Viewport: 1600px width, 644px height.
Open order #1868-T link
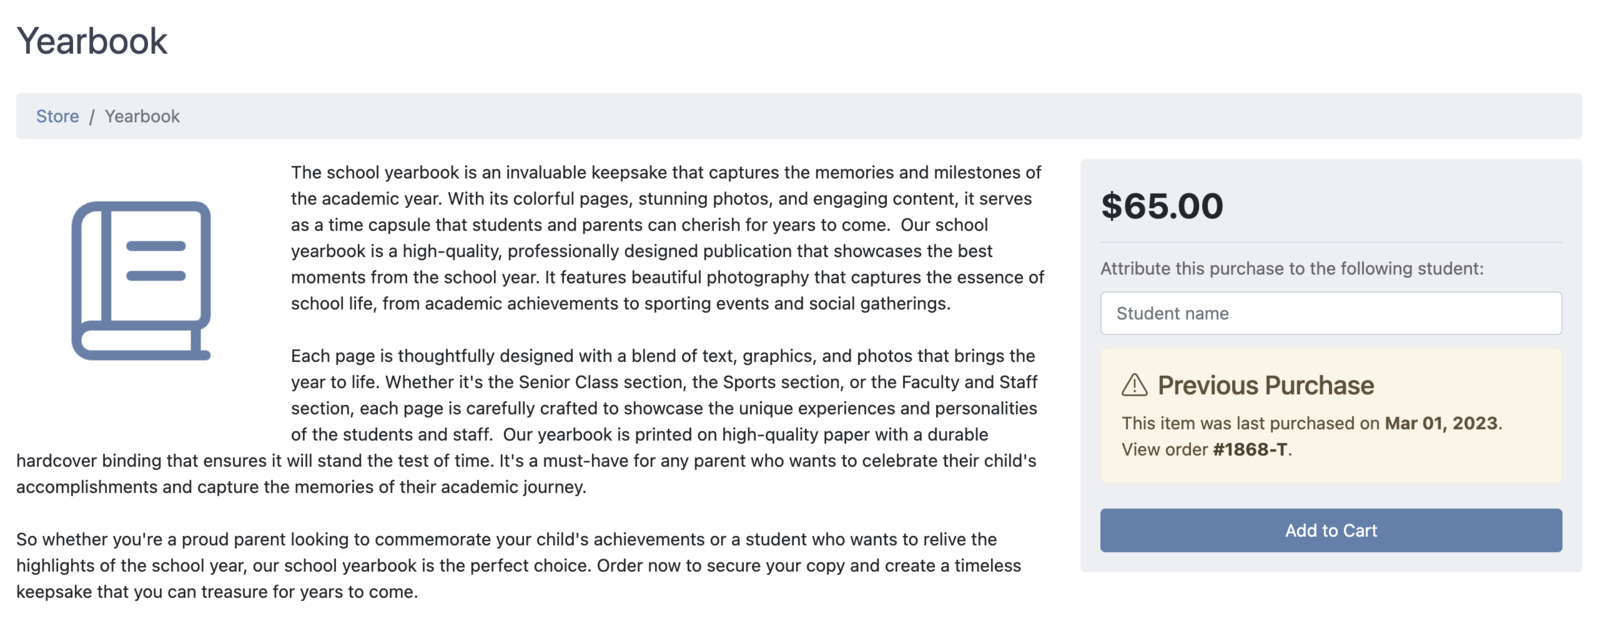1250,449
